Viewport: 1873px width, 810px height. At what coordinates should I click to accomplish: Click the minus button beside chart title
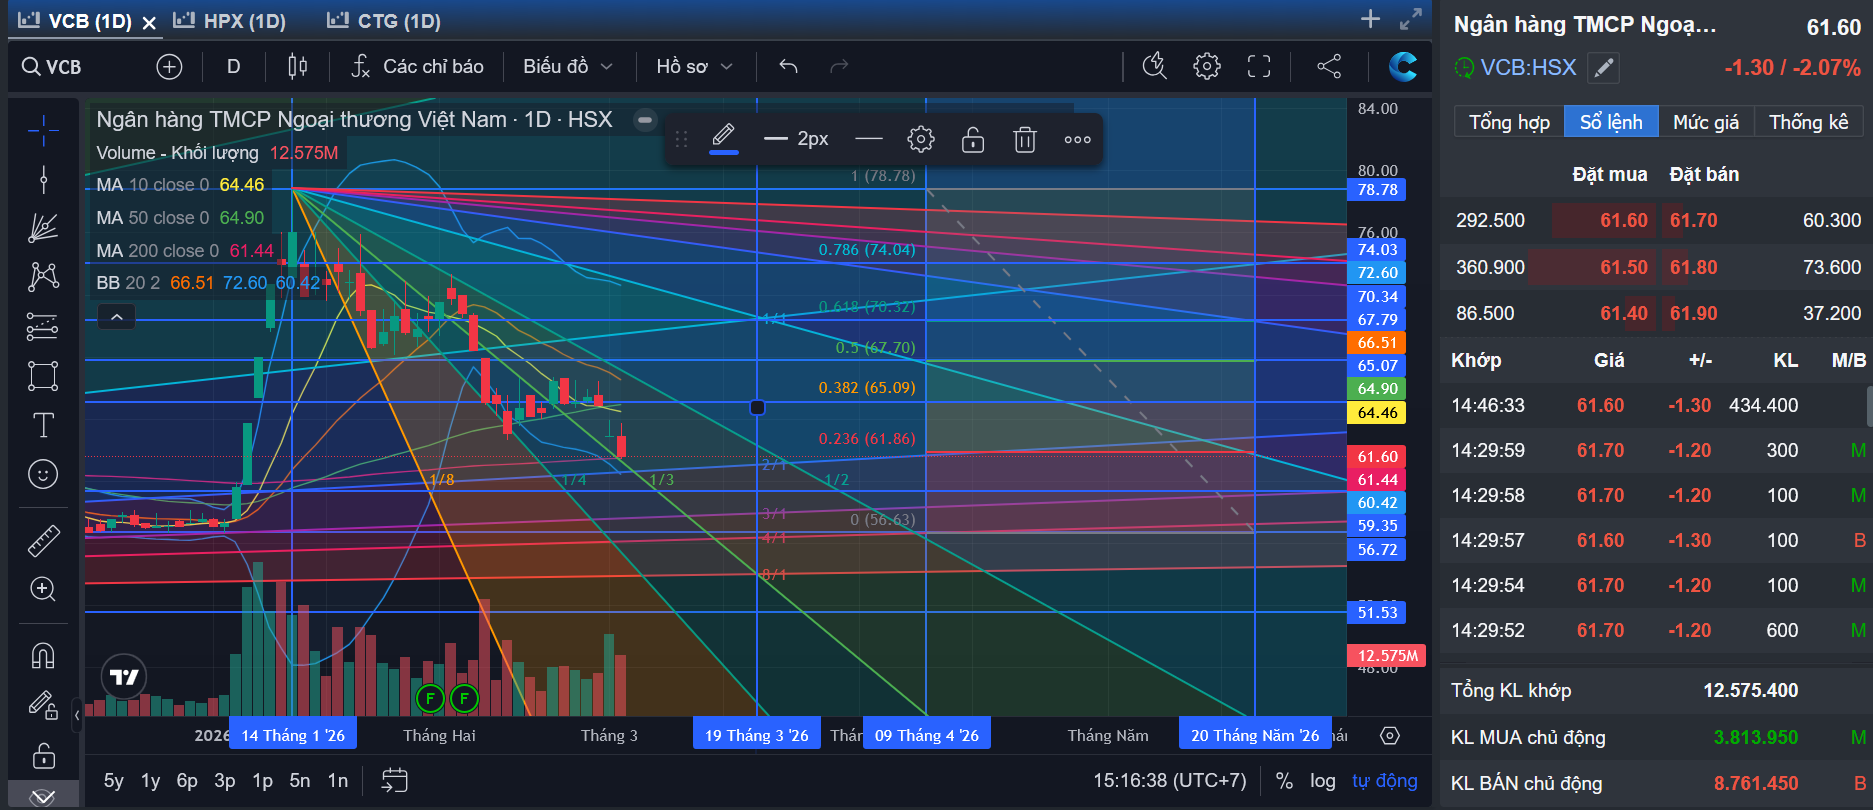(645, 120)
